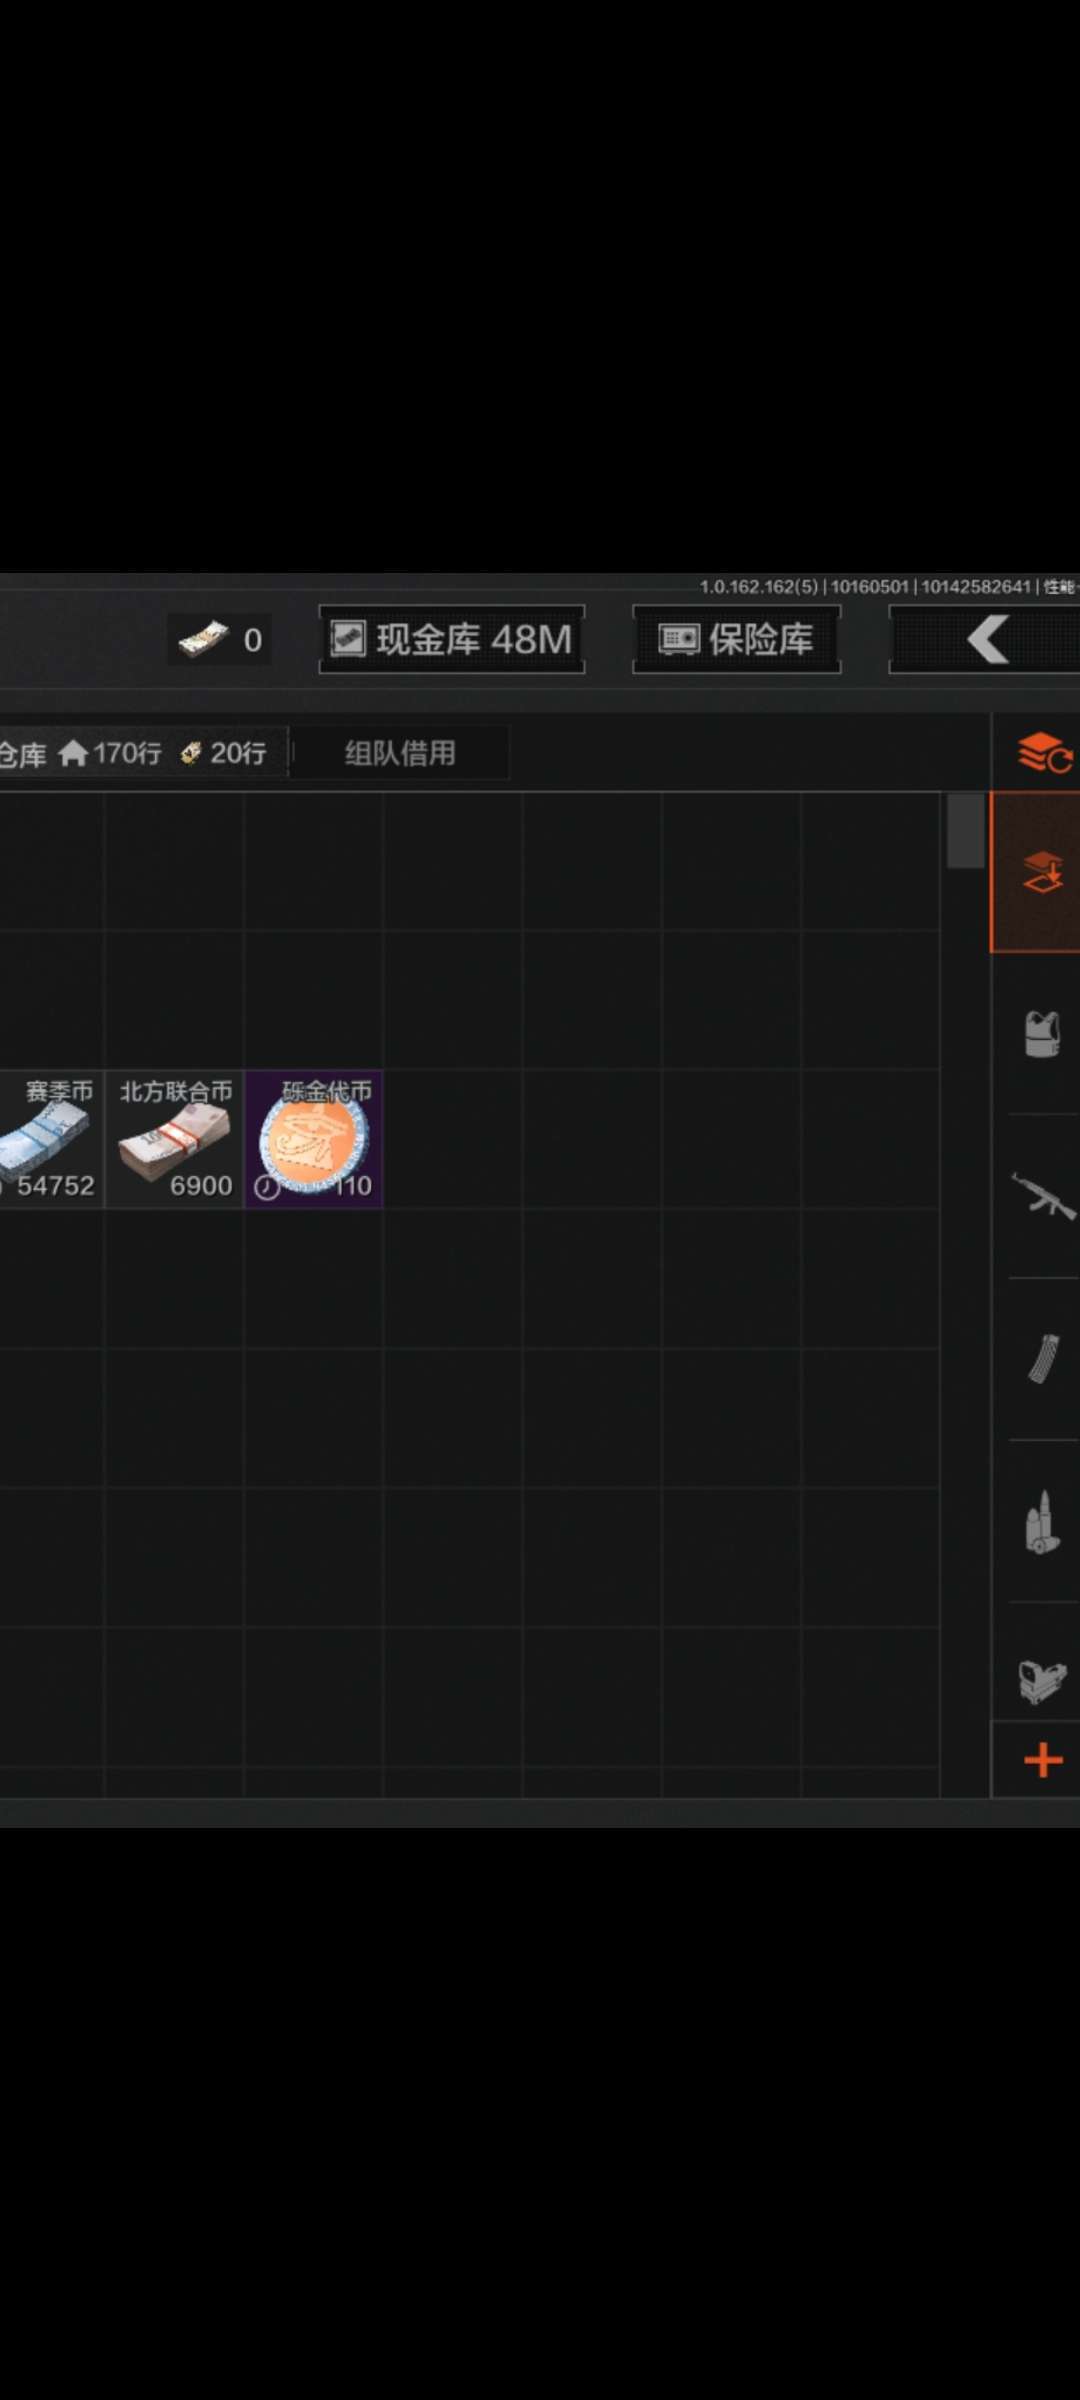Tap the orange stack refresh sort icon

coord(1045,753)
